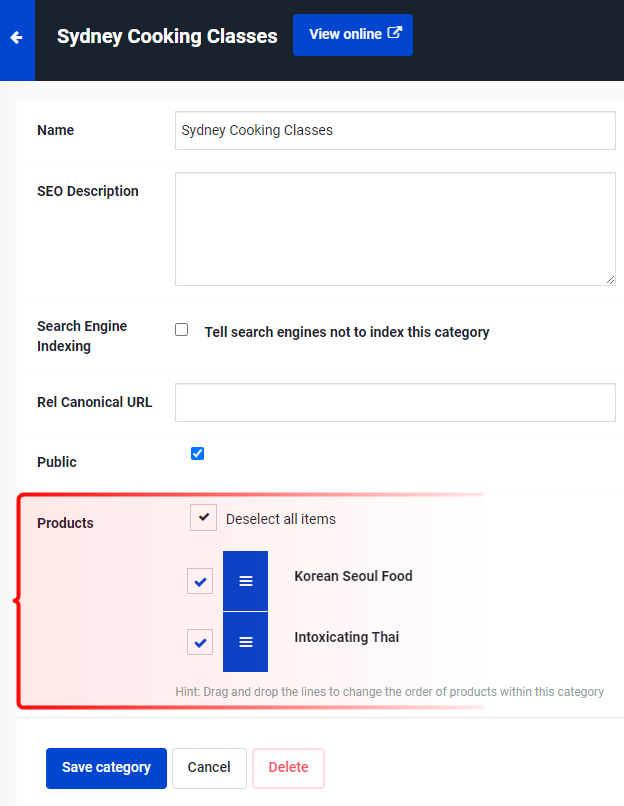Click the Deselect all items label

click(x=281, y=519)
